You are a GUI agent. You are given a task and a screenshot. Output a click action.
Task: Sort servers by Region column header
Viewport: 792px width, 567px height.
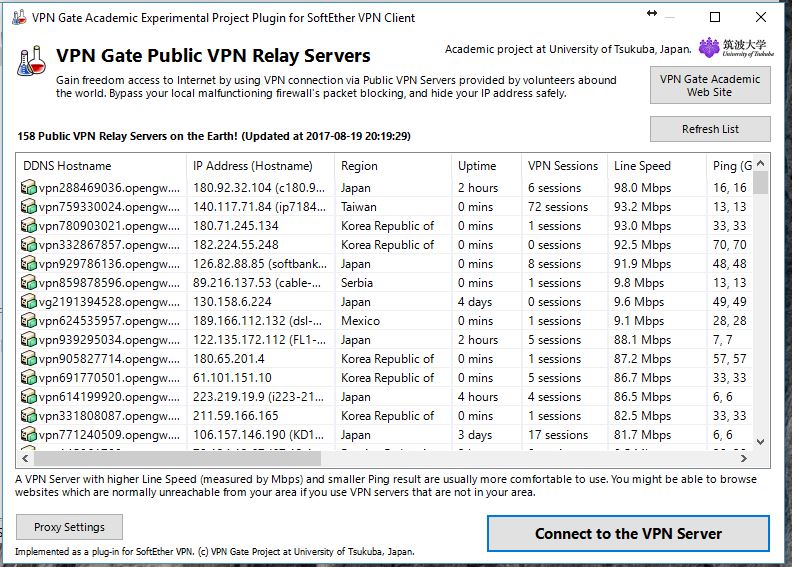(393, 166)
